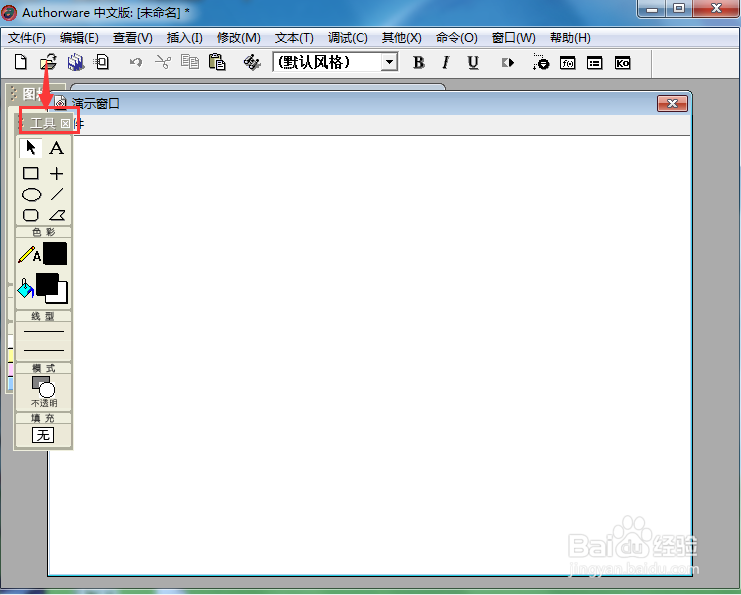Open the 调试(C) menu
Viewport: 741px width, 595px height.
pos(347,38)
